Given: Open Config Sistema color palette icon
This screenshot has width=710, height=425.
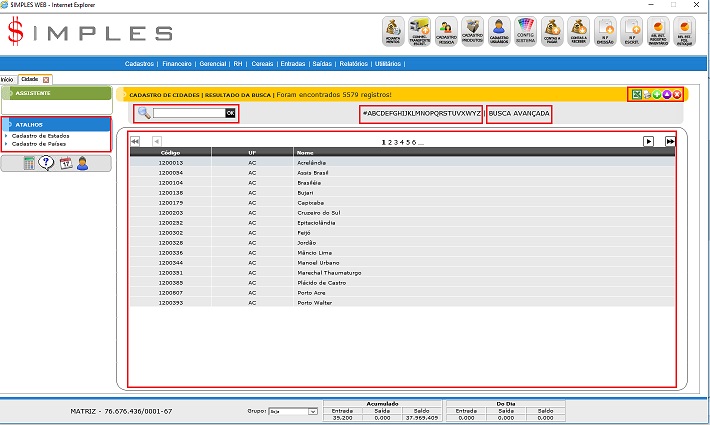Looking at the screenshot, I should pos(526,32).
